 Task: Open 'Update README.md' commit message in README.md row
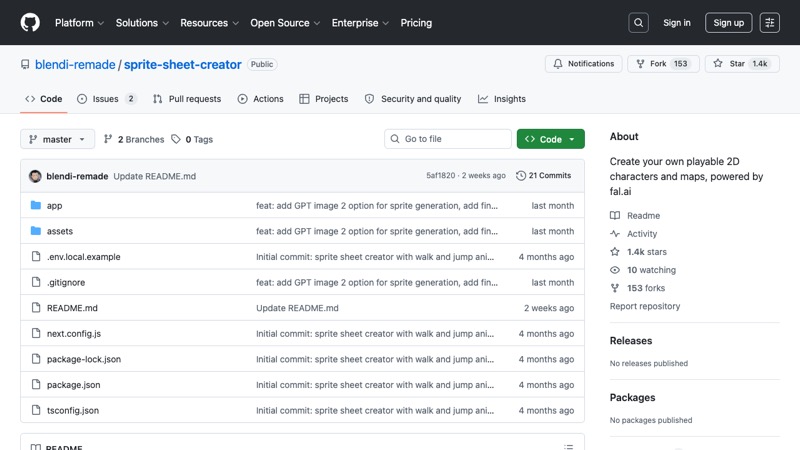[x=297, y=308]
